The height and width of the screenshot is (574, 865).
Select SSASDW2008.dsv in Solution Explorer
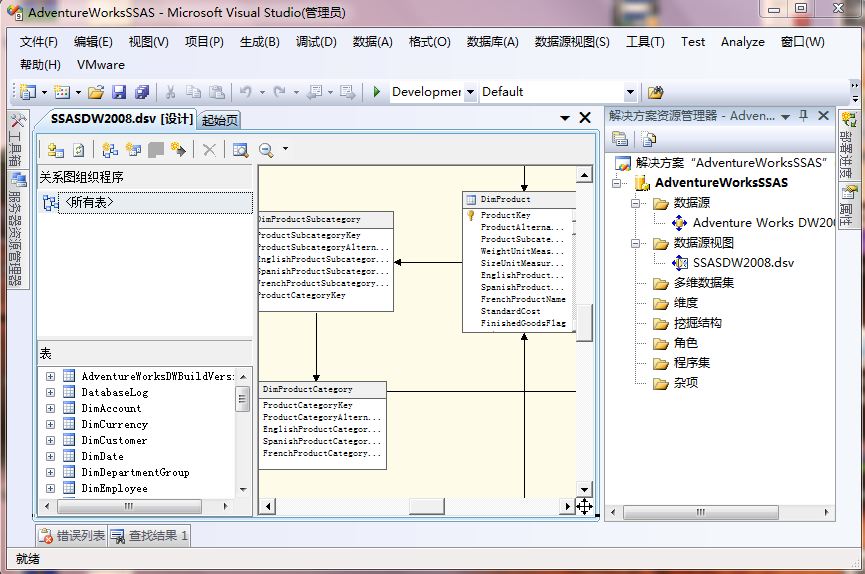[743, 263]
